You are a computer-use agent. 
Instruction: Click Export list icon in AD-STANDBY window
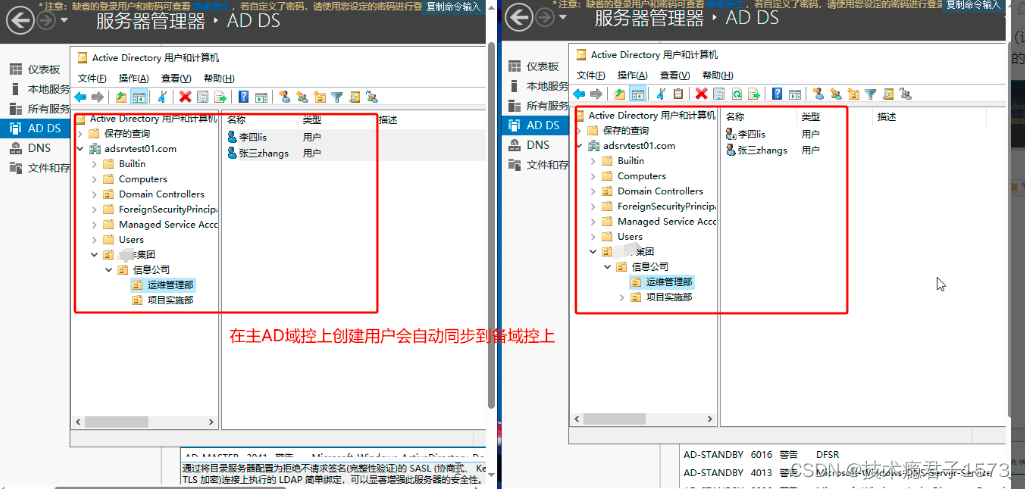(x=754, y=94)
